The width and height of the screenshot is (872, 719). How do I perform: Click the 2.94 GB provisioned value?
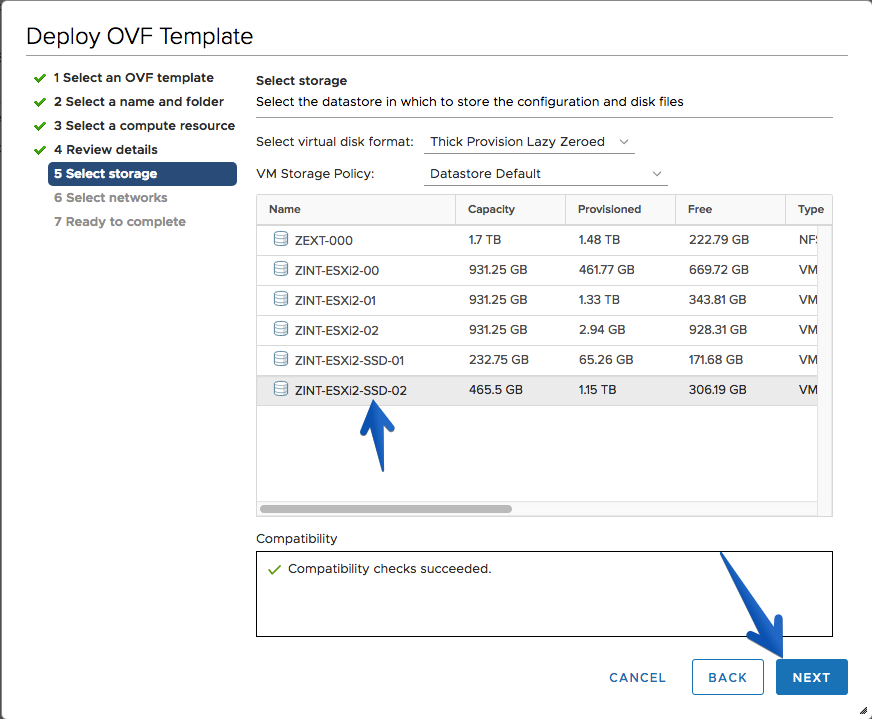click(602, 330)
